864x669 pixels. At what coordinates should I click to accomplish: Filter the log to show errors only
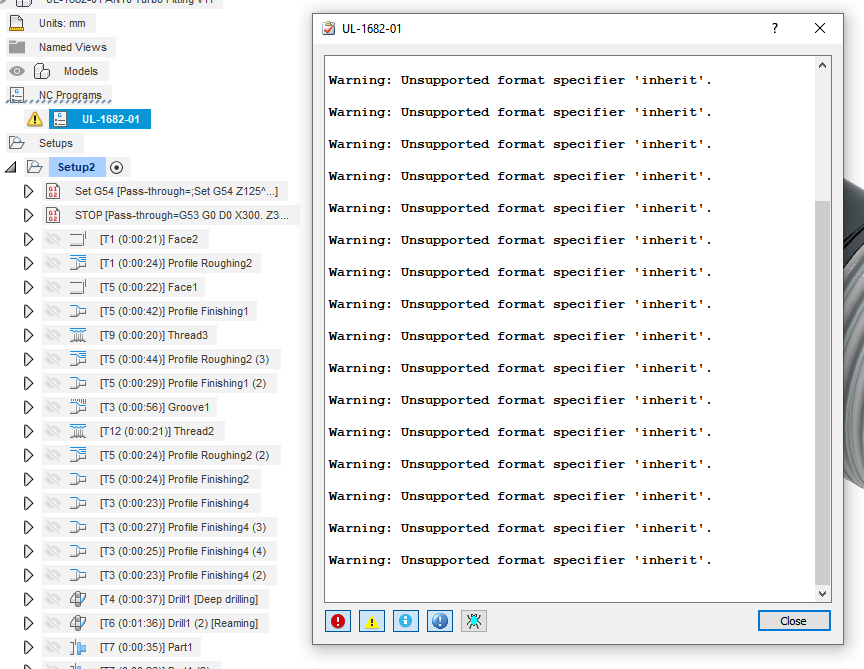pos(338,621)
